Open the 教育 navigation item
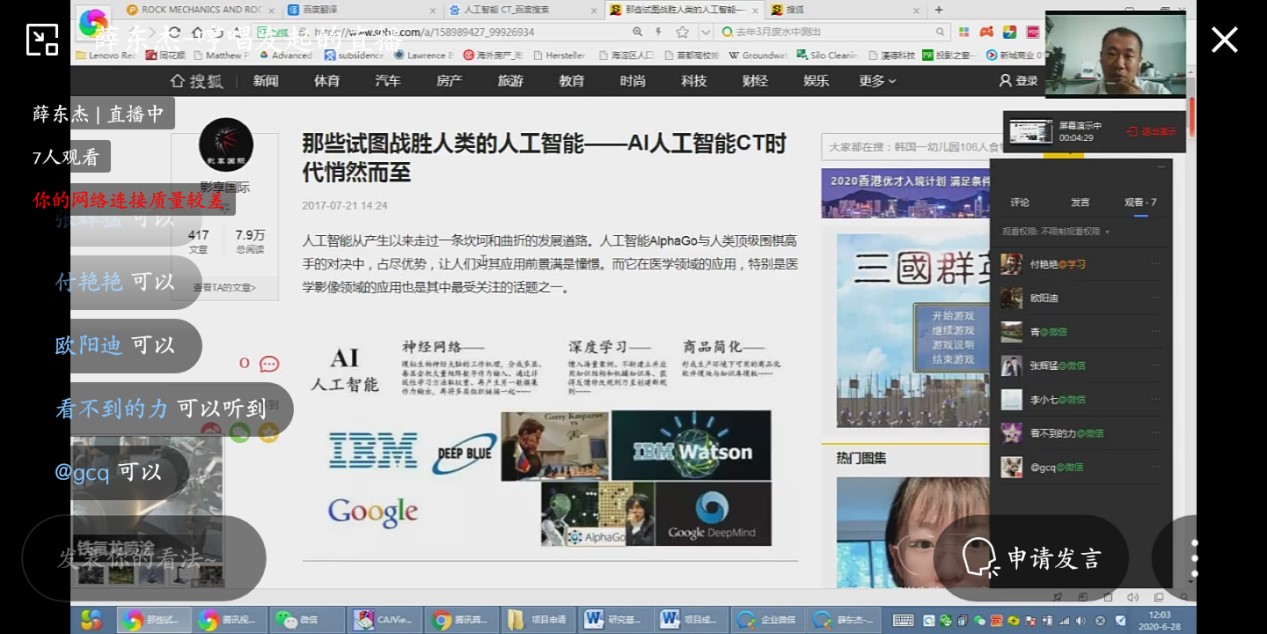The height and width of the screenshot is (634, 1267). [572, 81]
